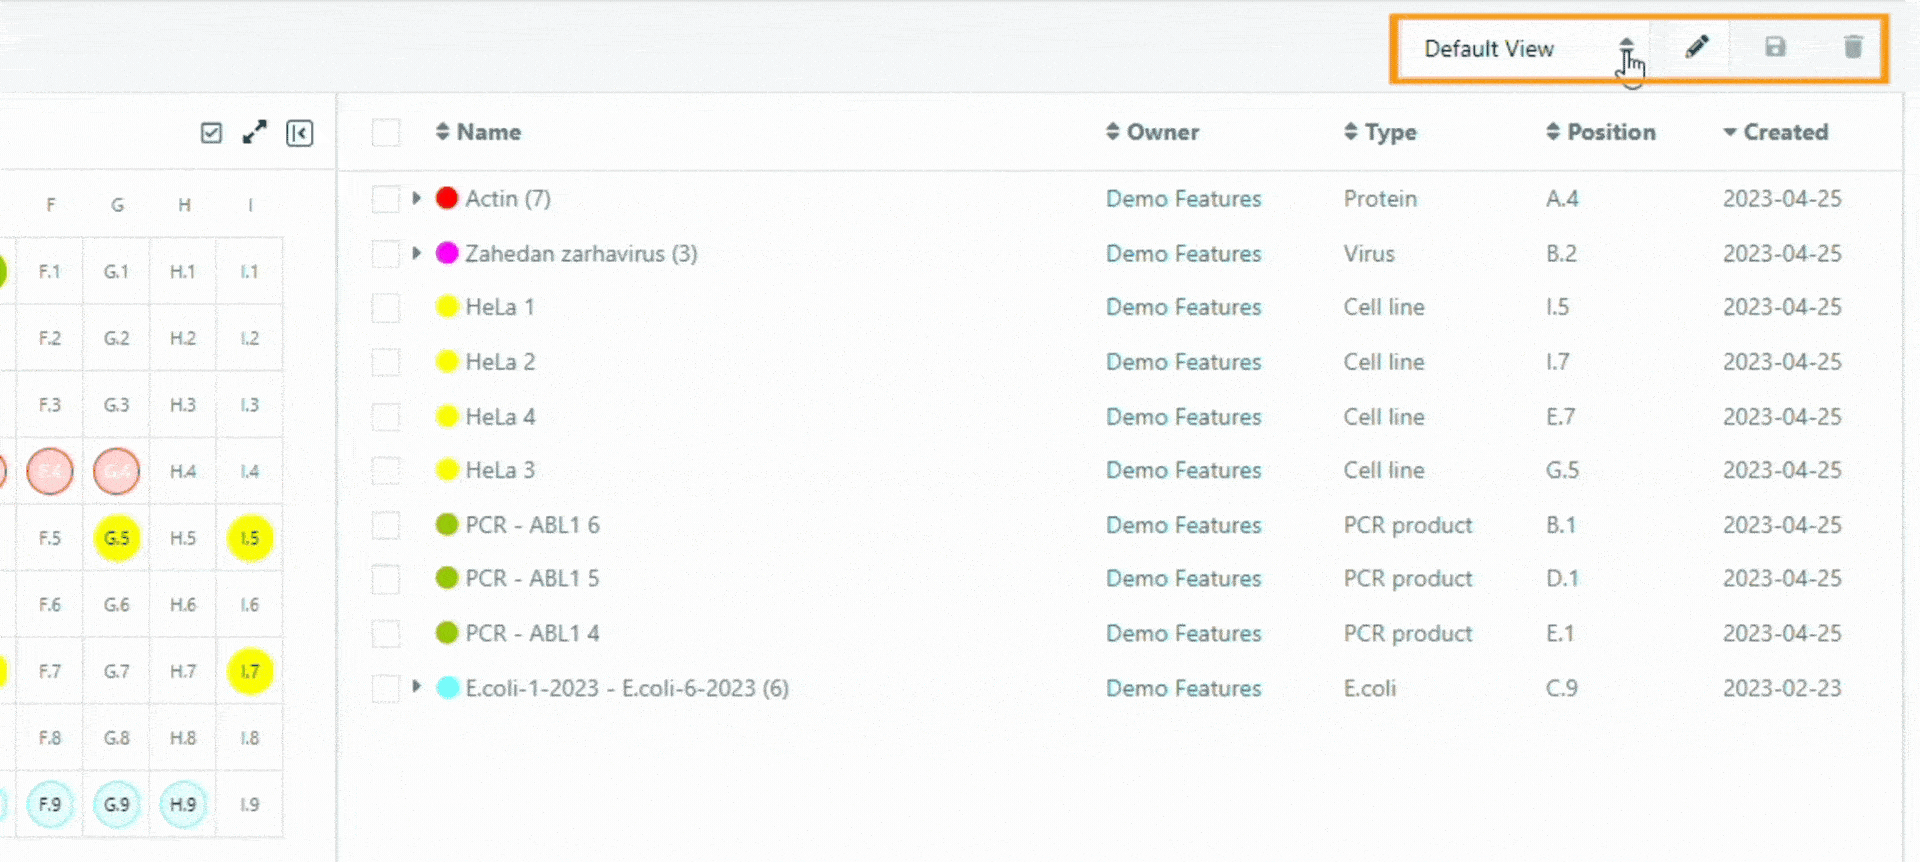Sort the table by Name column
Viewport: 1920px width, 862px height.
[x=478, y=132]
